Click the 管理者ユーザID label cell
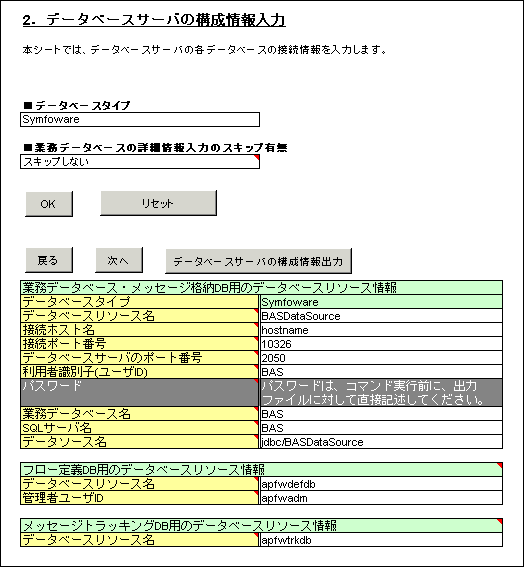 (140, 498)
